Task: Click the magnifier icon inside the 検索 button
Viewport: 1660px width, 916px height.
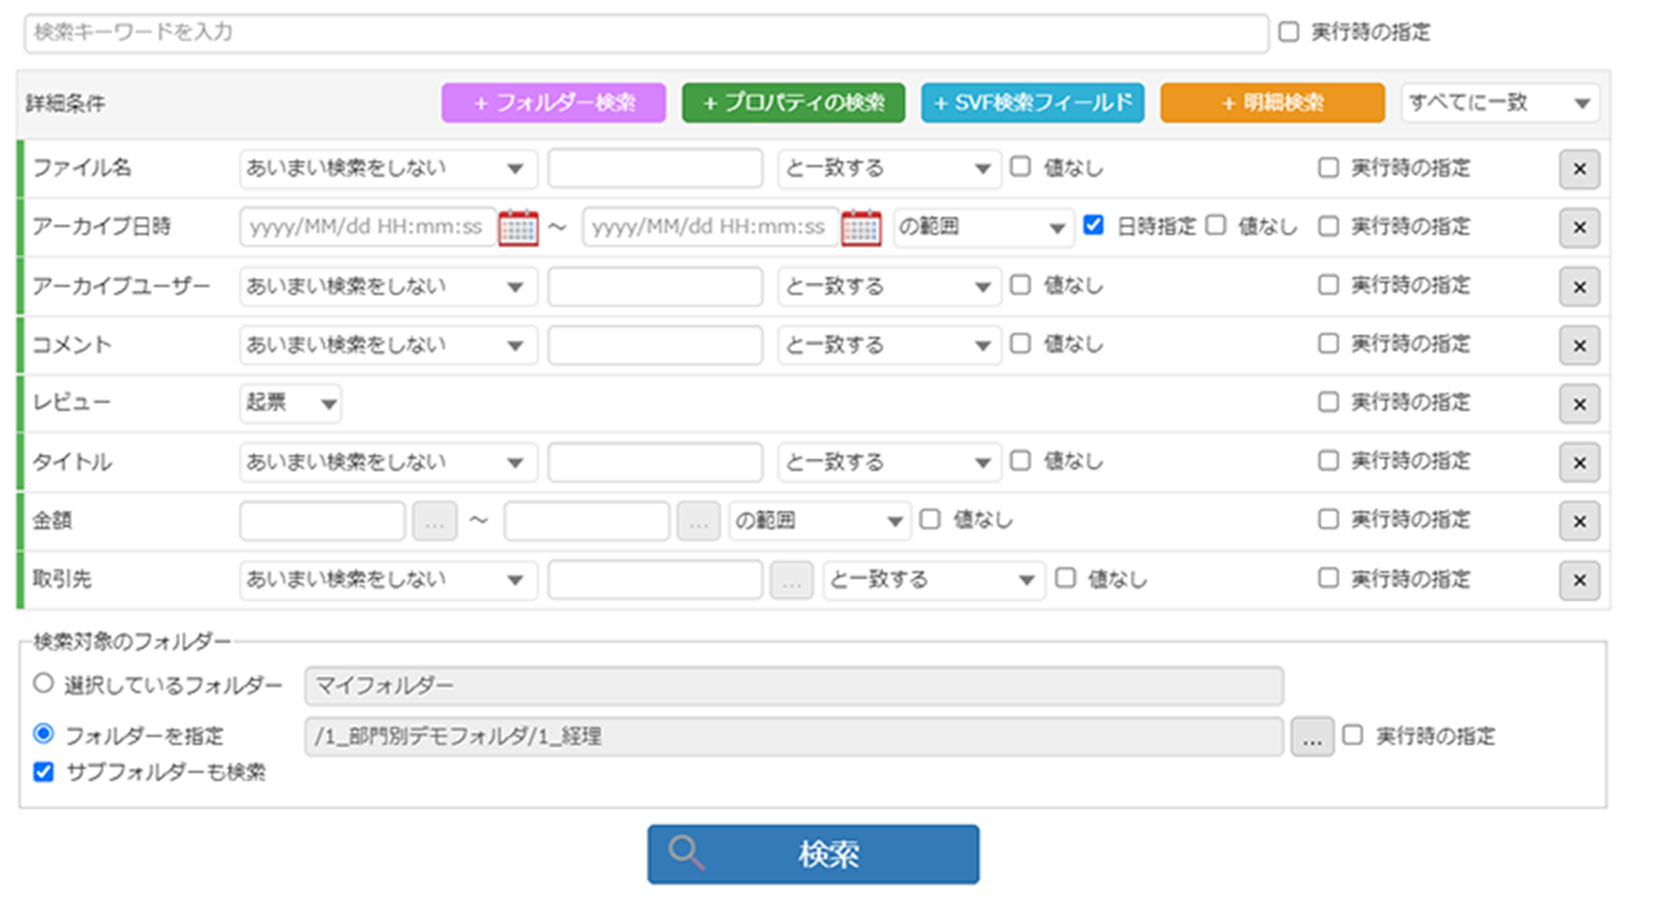Action: 685,853
